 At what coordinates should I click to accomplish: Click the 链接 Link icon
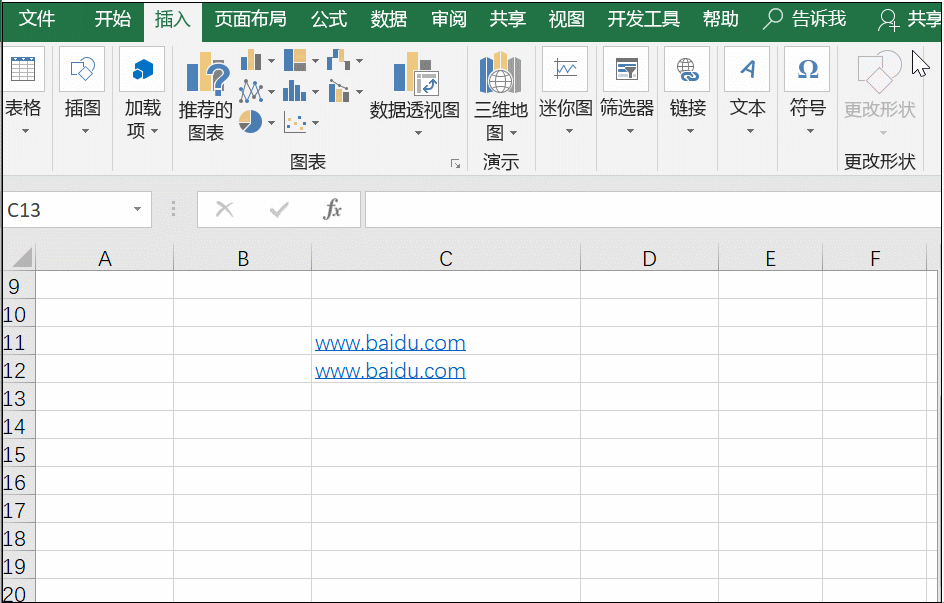click(687, 70)
